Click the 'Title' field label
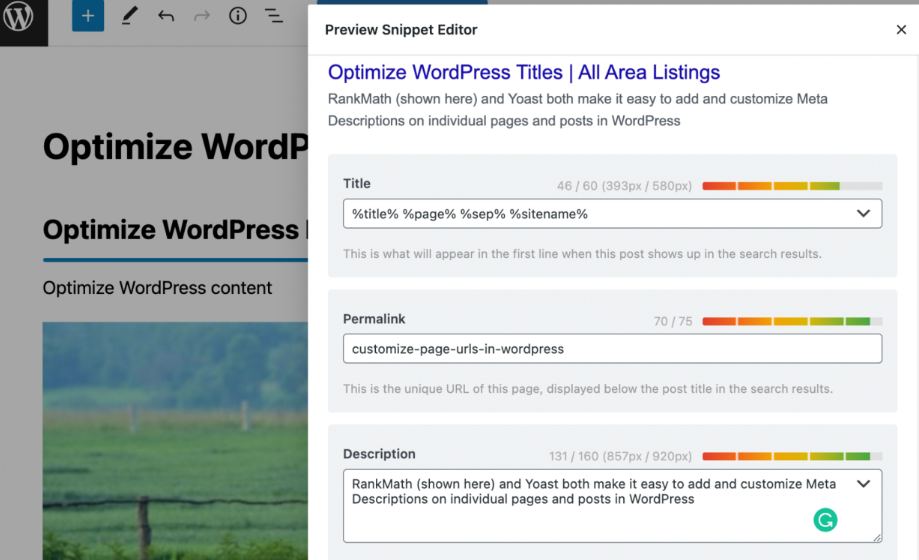Viewport: 919px width, 560px height. pyautogui.click(x=356, y=184)
